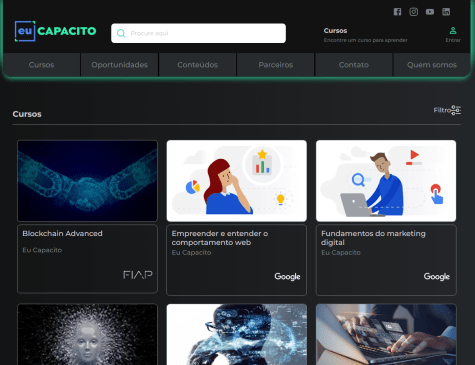Open the Oportunidades navigation tab
This screenshot has height=365, width=475.
click(120, 65)
